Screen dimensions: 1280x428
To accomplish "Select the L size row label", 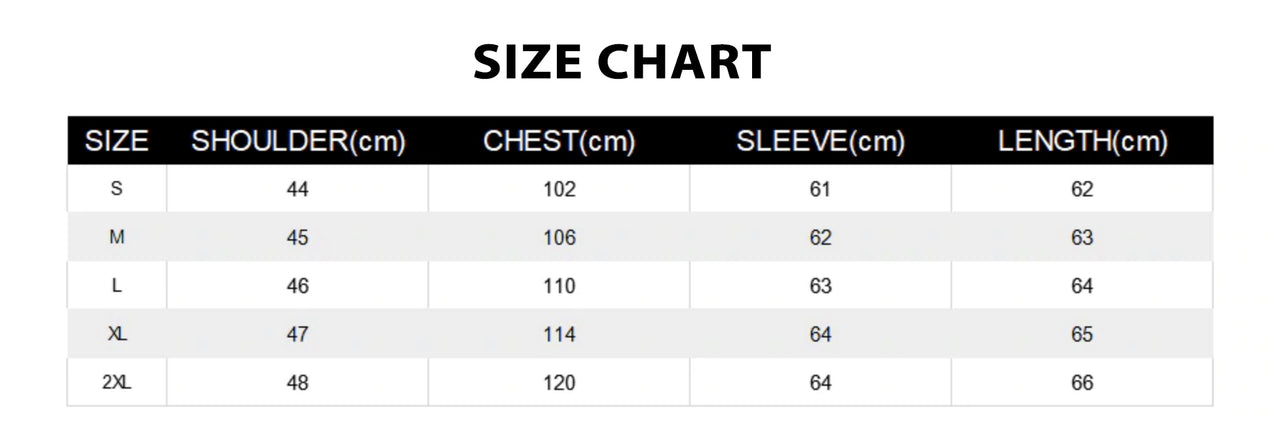I will [x=117, y=286].
